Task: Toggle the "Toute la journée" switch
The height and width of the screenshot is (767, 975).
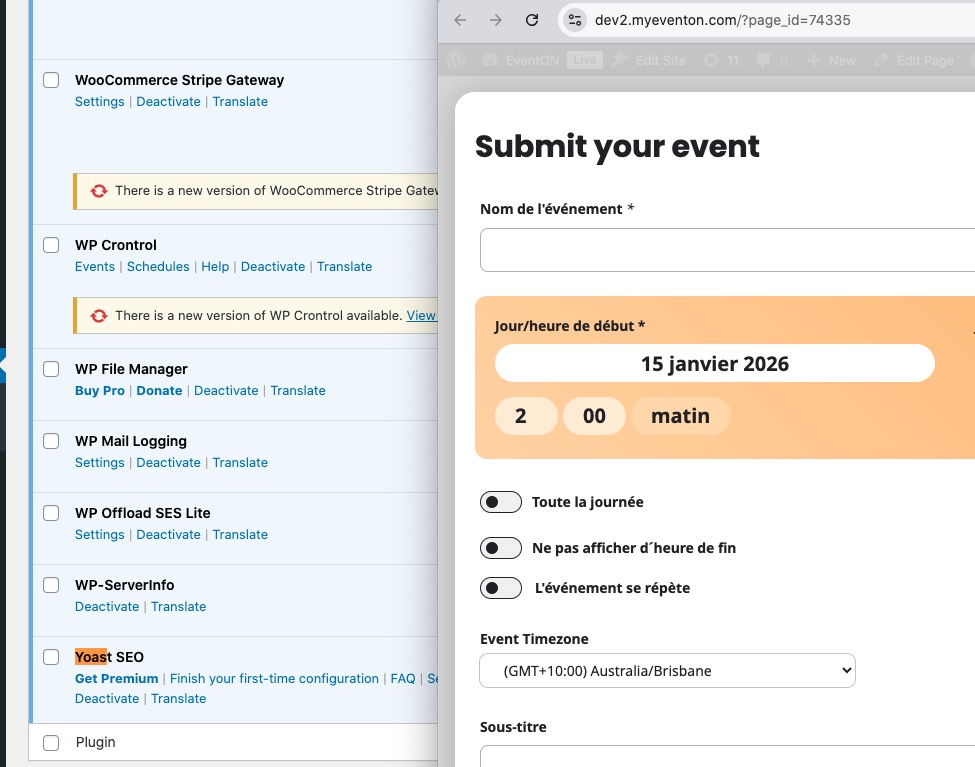Action: click(x=501, y=502)
